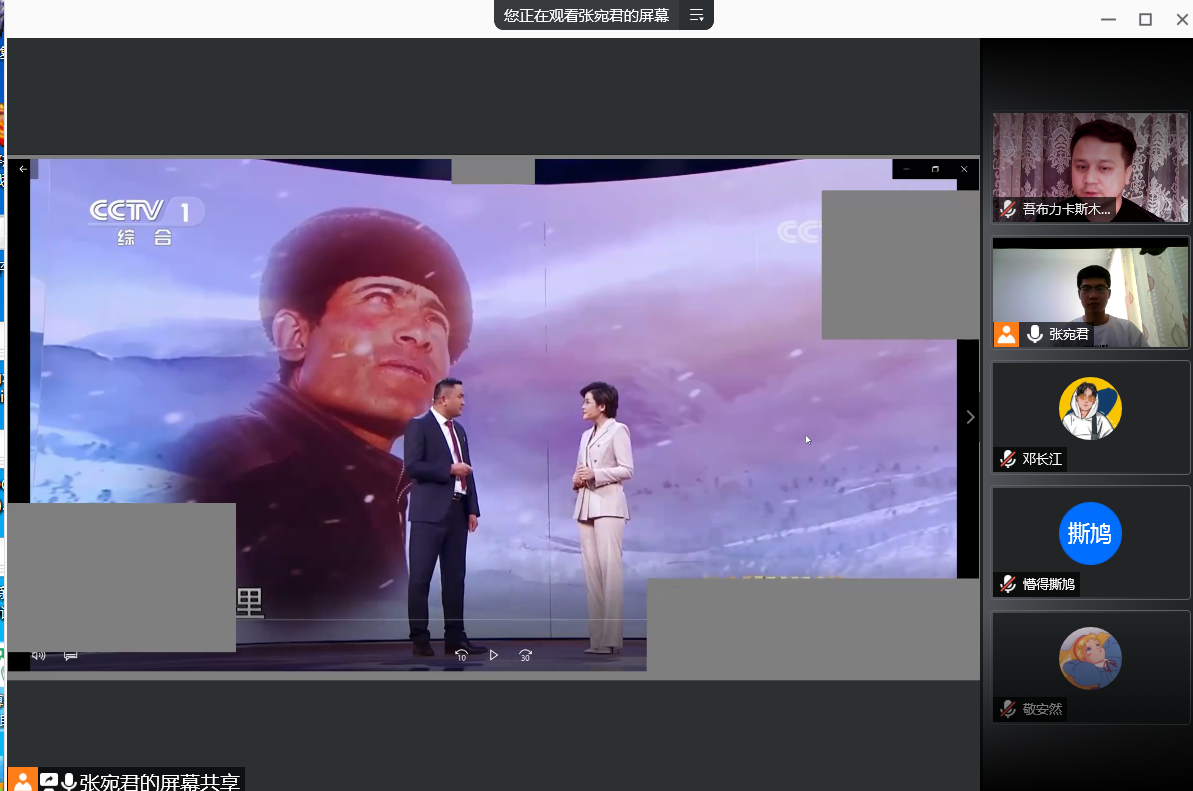Click the banner text 您正在观看张宛君的屏幕
Image resolution: width=1193 pixels, height=791 pixels.
pos(586,15)
